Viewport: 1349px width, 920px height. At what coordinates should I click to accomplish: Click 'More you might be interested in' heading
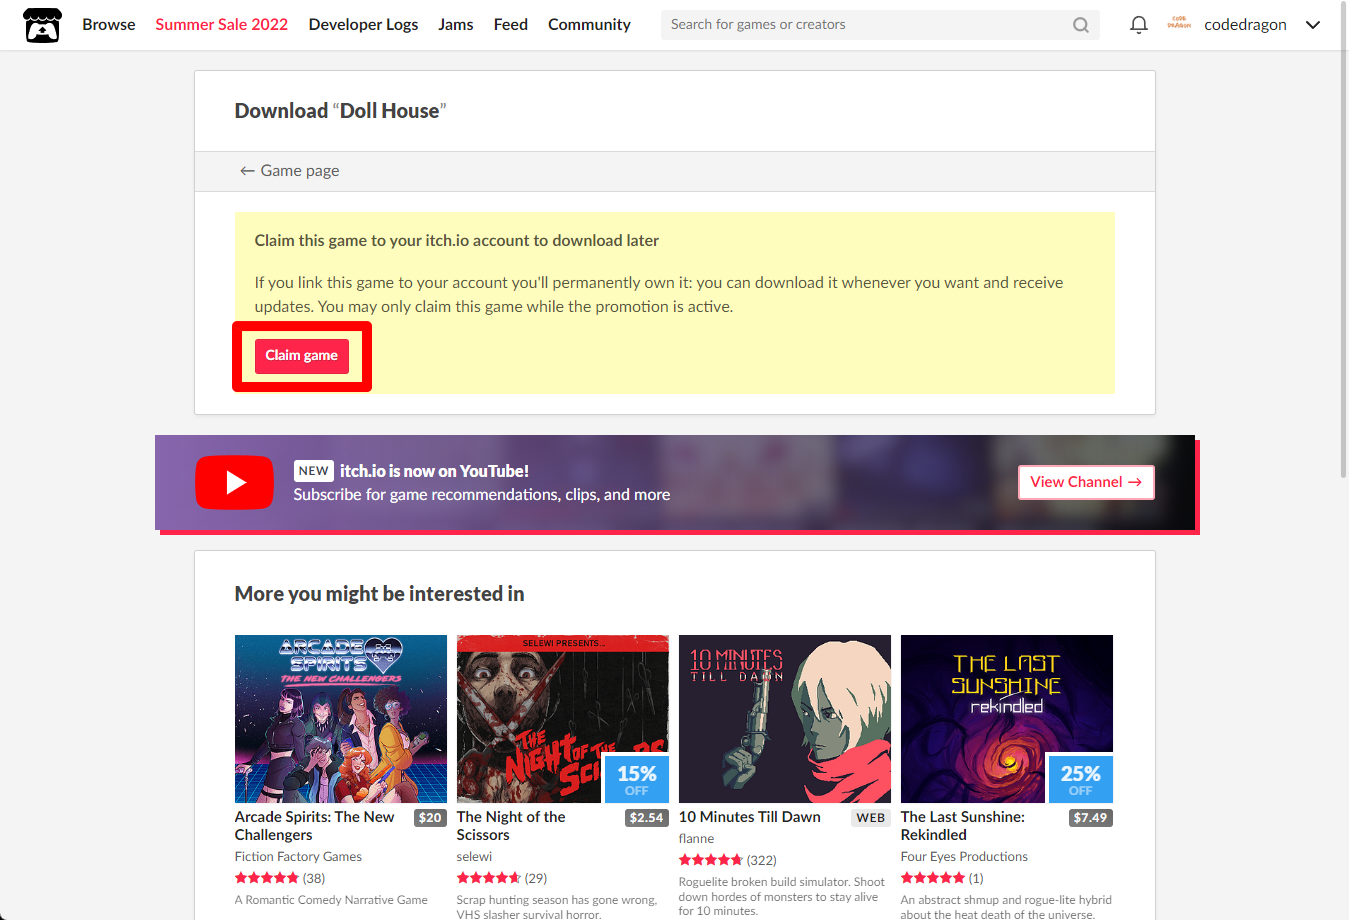point(379,594)
